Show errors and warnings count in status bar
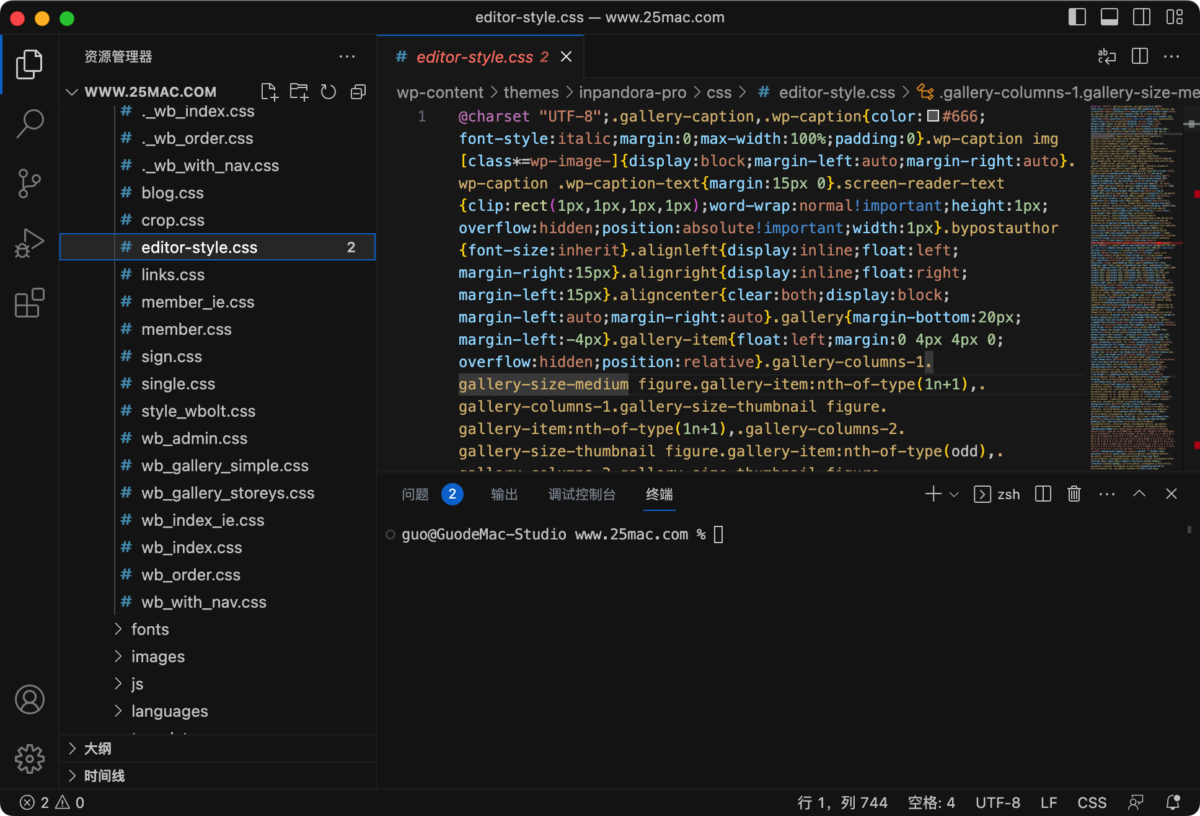 pos(52,803)
